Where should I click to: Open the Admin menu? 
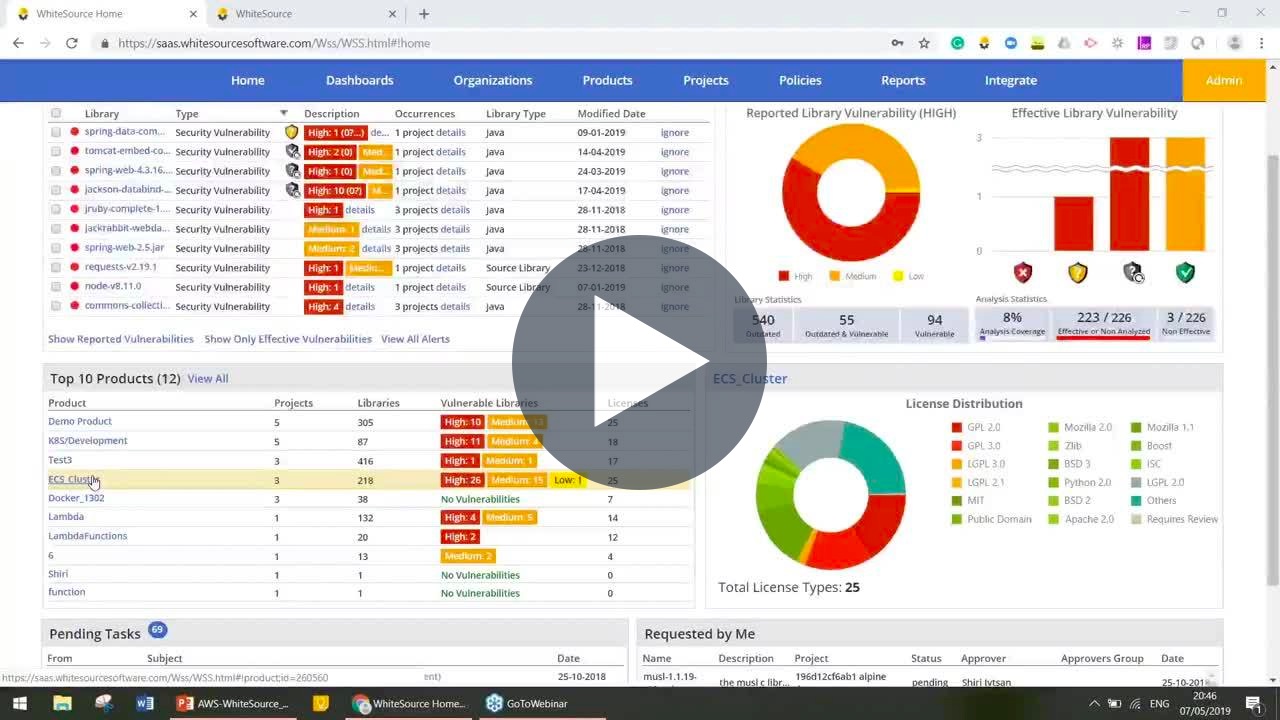(1224, 80)
